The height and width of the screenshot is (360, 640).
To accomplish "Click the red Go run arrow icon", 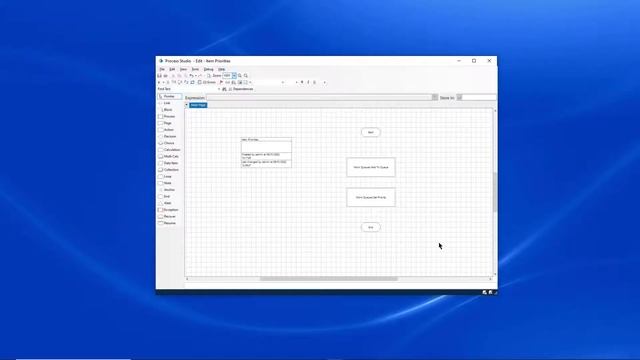I will [x=221, y=82].
